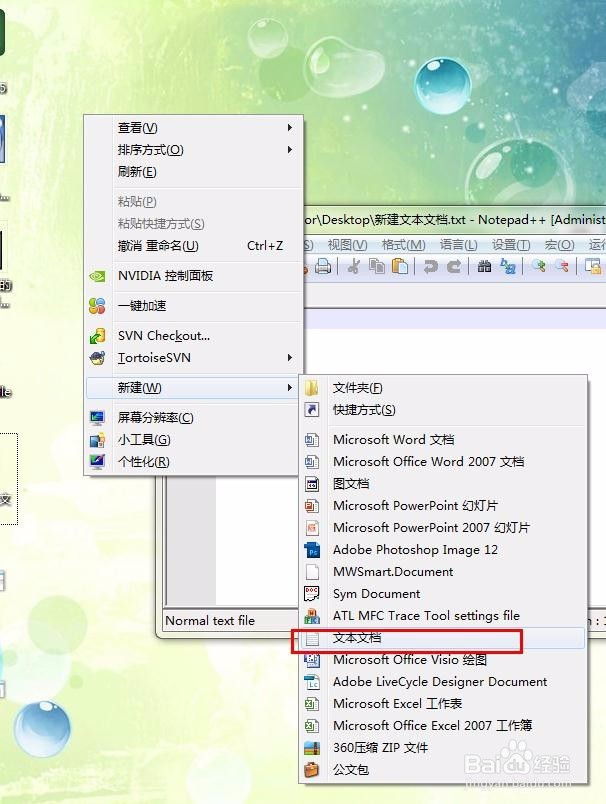606x804 pixels.
Task: Select Microsoft PowerPoint 2007 幻灯片
Action: pos(443,528)
